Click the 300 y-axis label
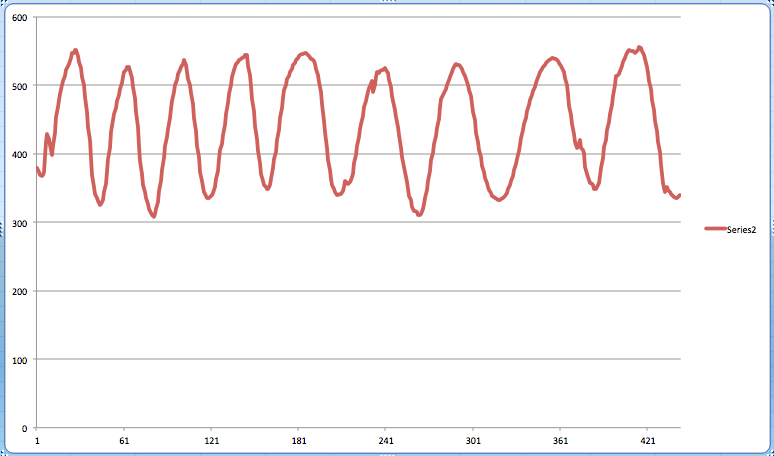The width and height of the screenshot is (774, 456). [18, 222]
